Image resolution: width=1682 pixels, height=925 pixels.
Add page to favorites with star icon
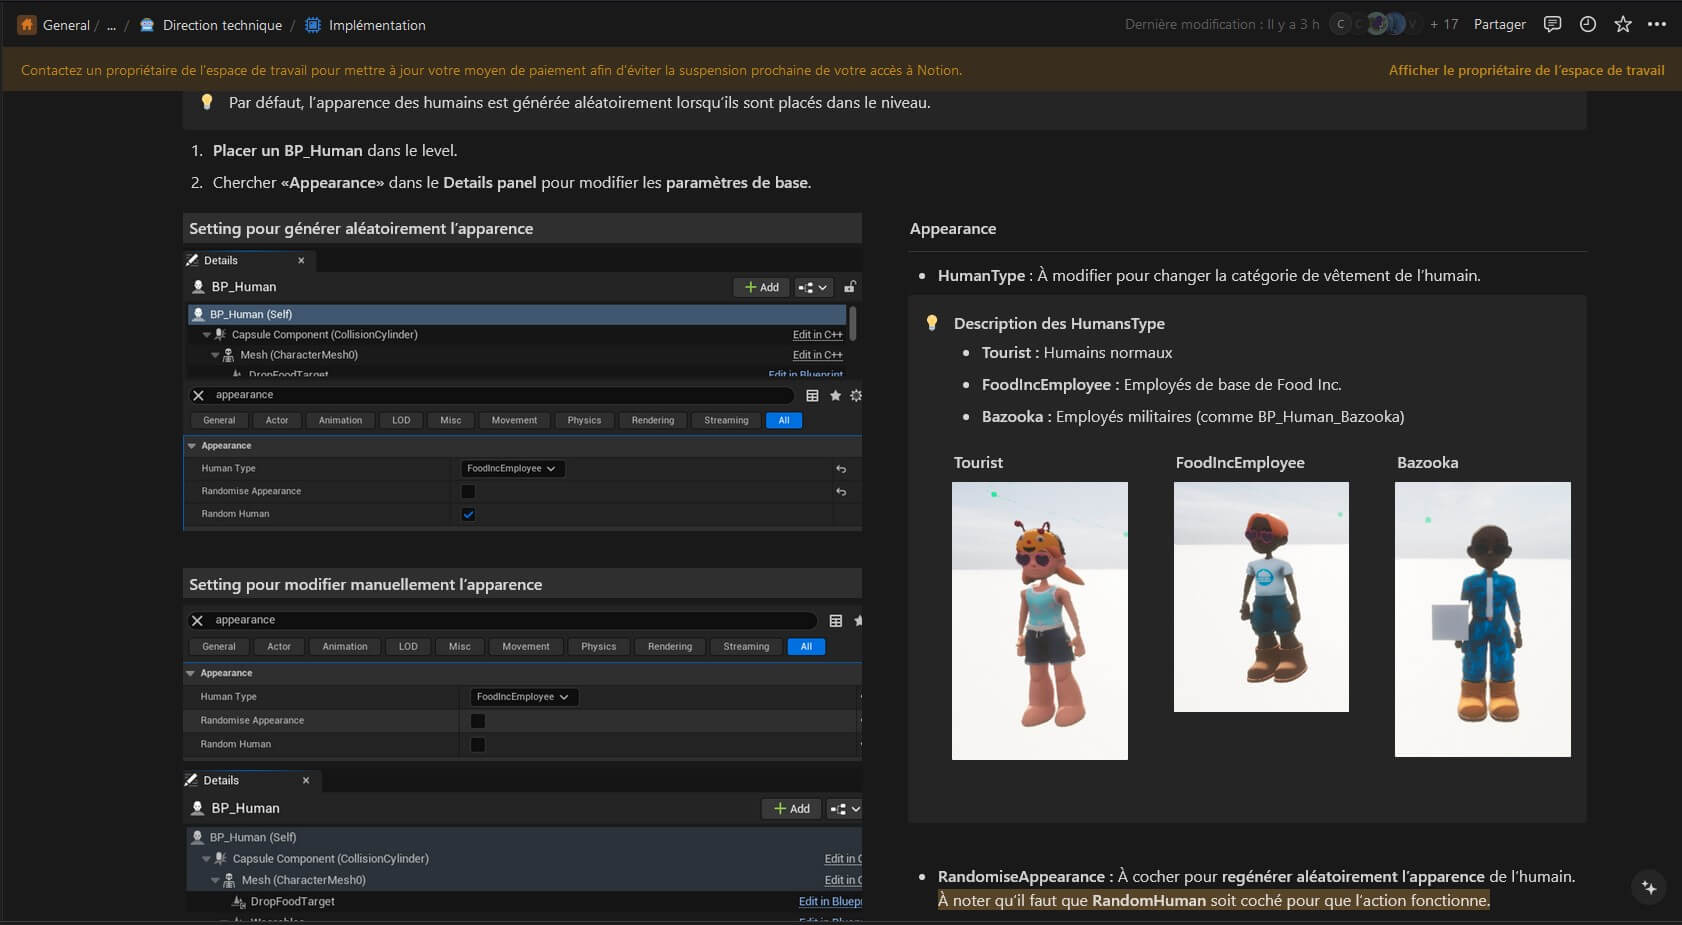[1623, 25]
